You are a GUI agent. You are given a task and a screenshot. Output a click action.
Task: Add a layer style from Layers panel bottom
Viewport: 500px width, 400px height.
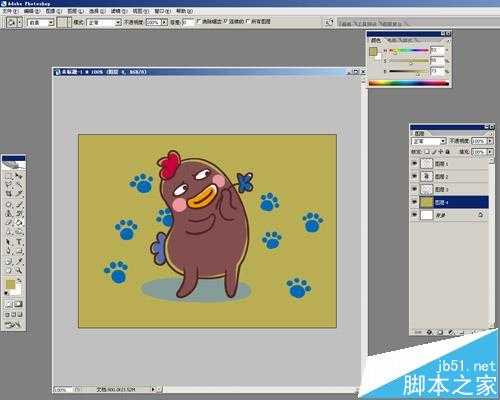click(429, 332)
